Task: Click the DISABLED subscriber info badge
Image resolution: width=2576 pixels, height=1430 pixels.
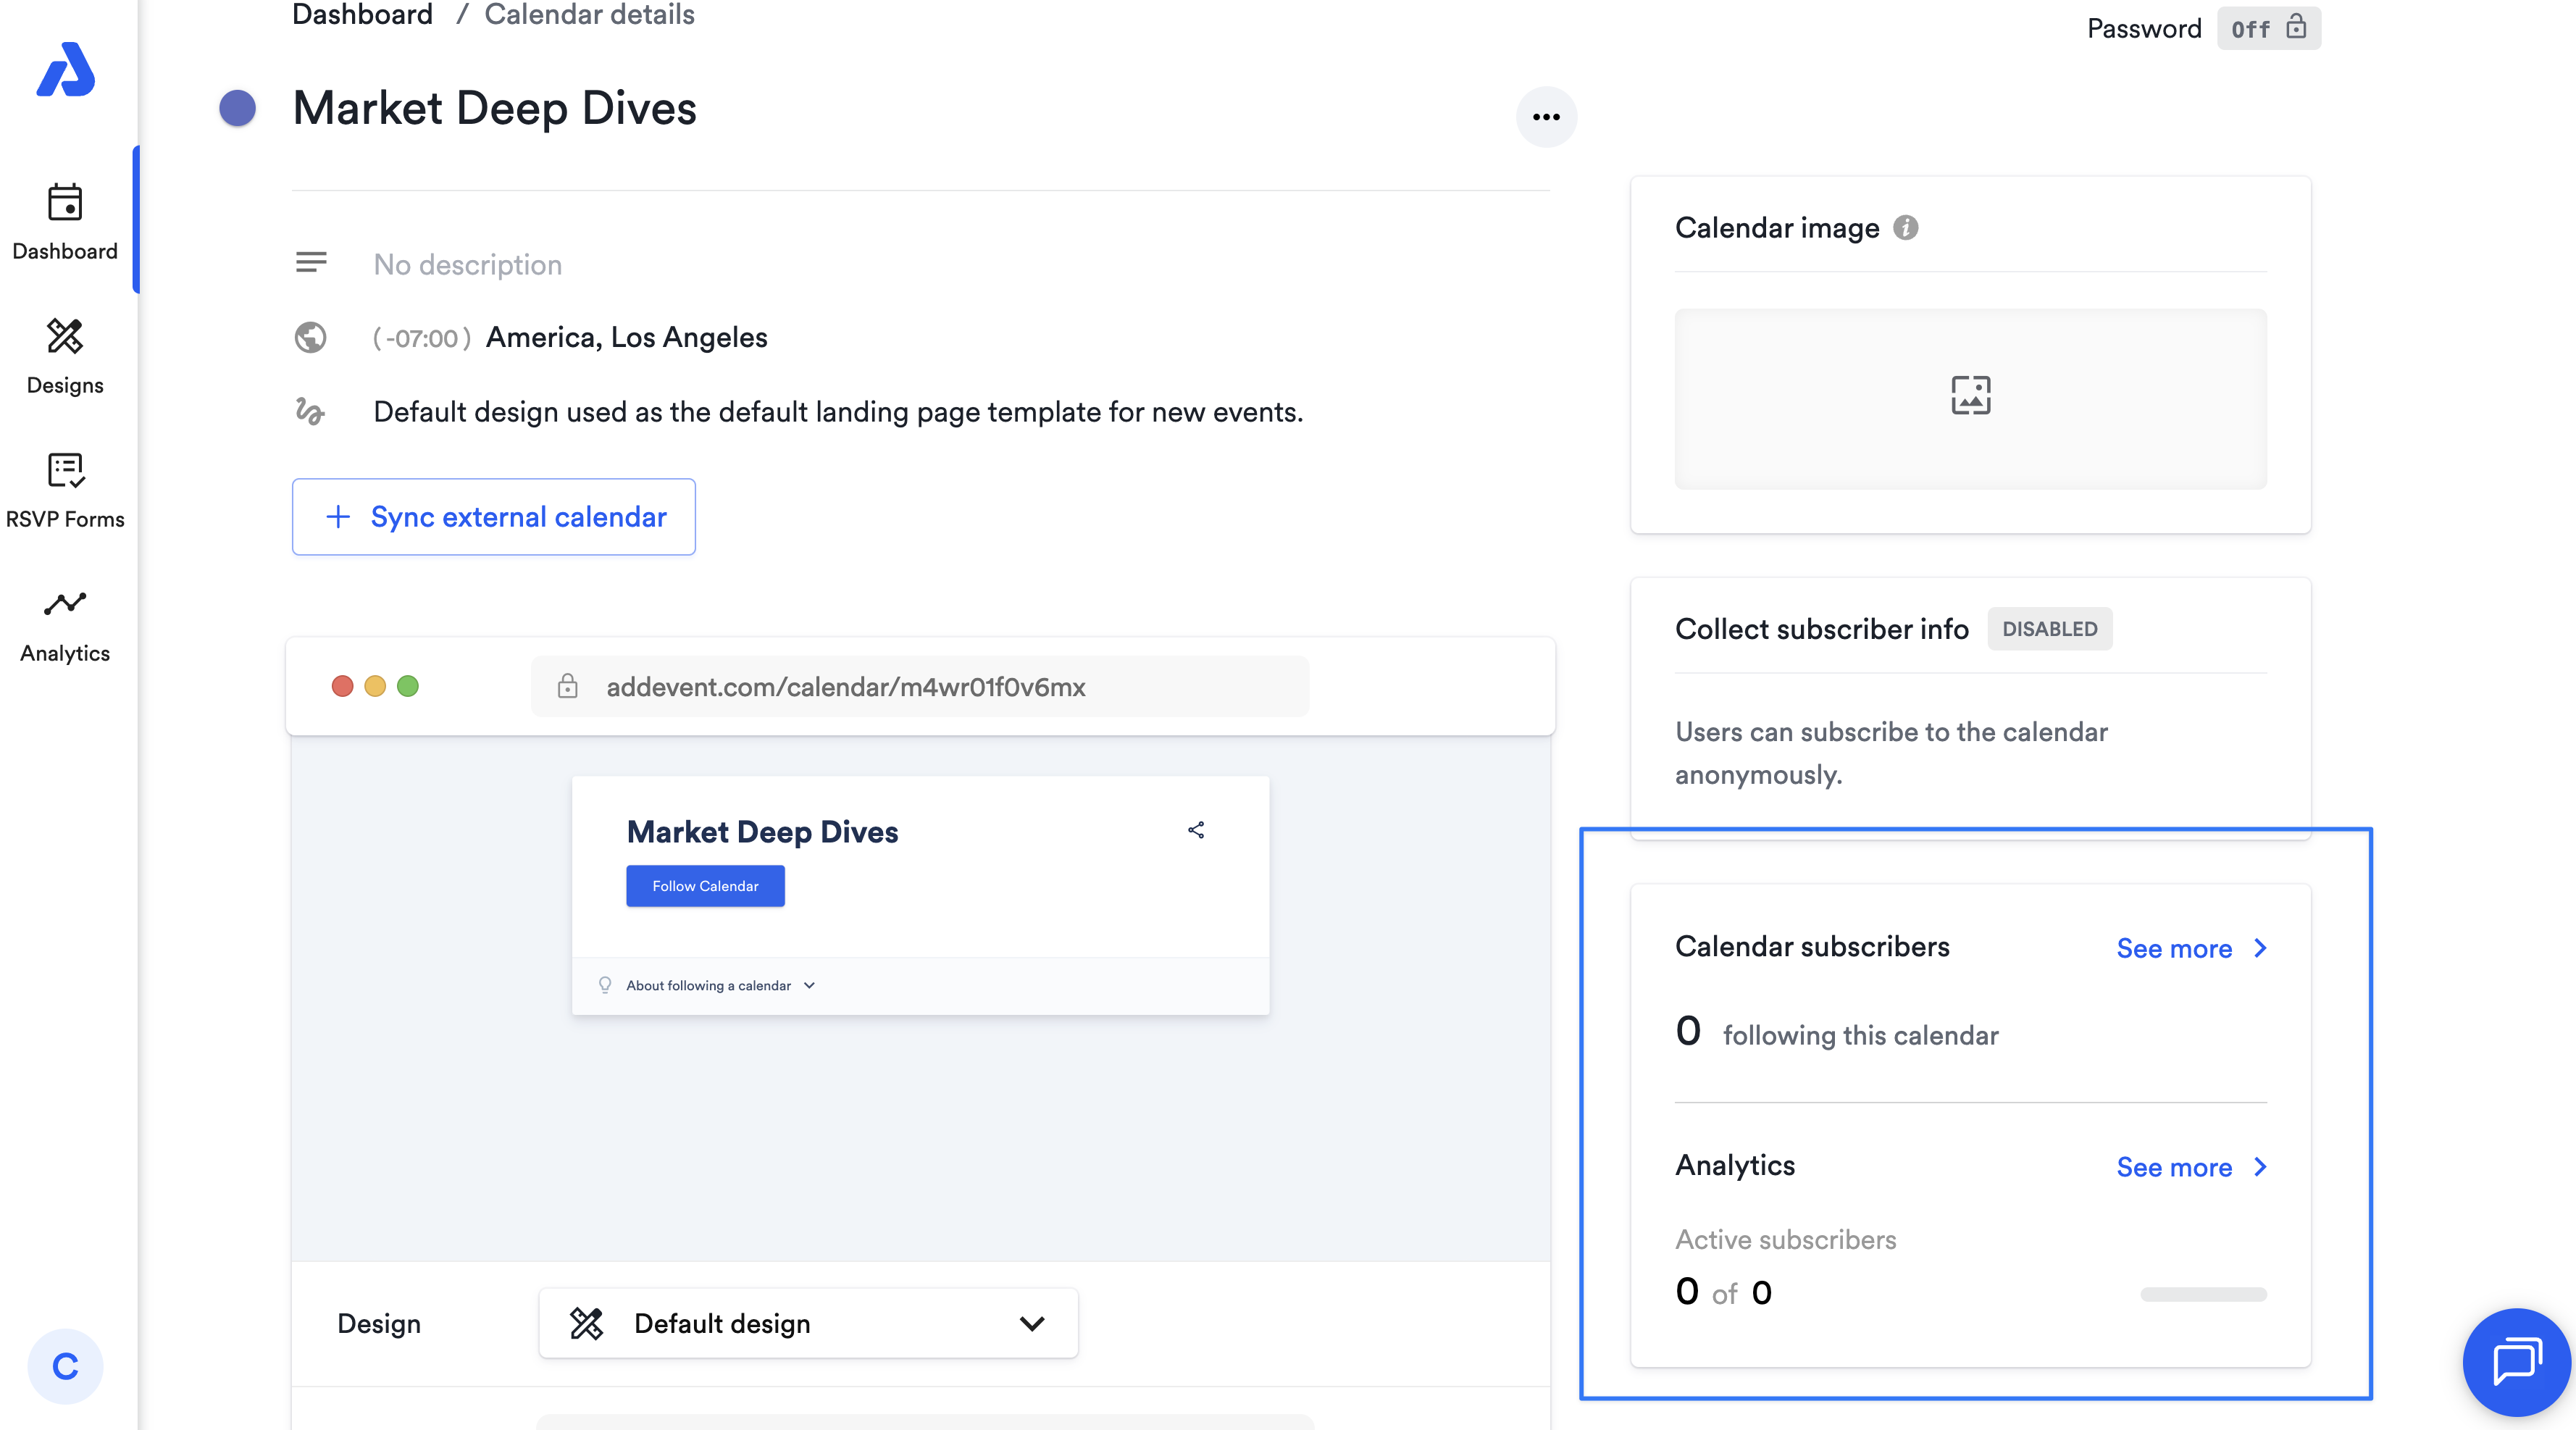Action: (x=2049, y=629)
